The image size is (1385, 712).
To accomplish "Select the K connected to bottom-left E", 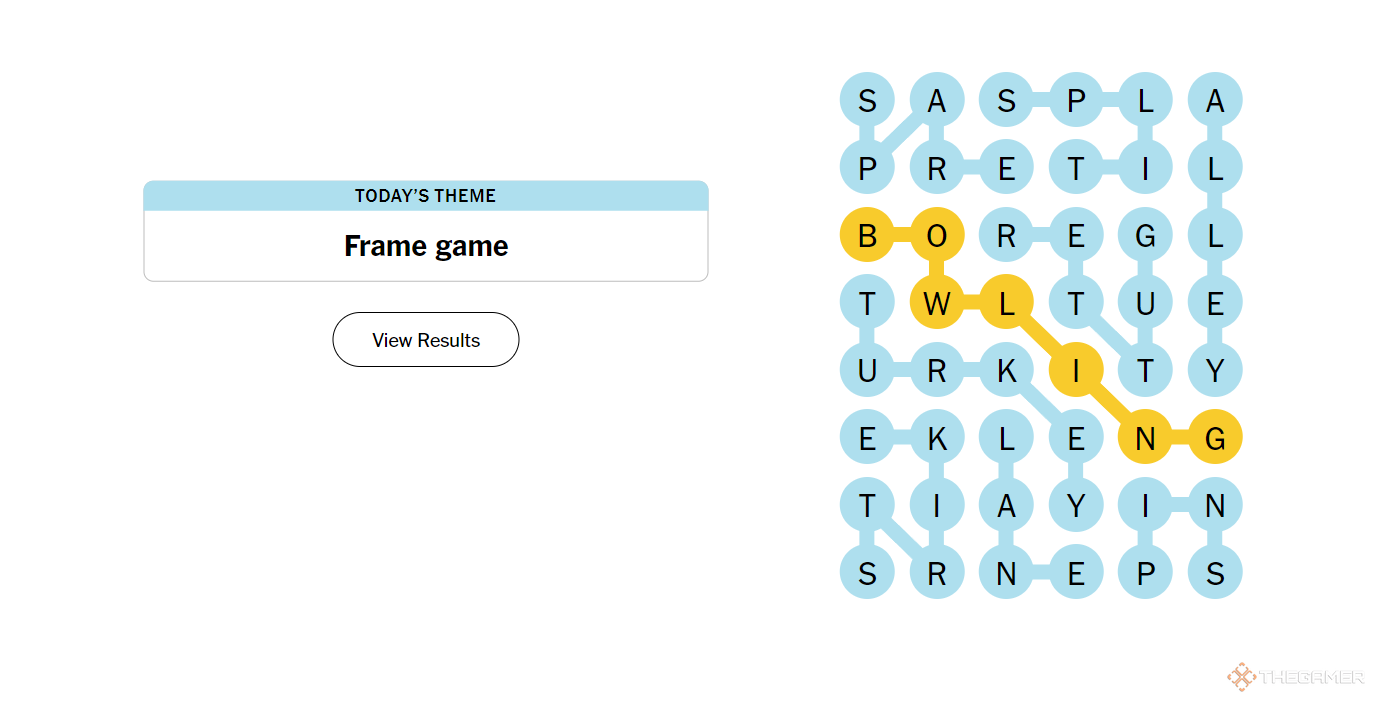I will point(937,438).
